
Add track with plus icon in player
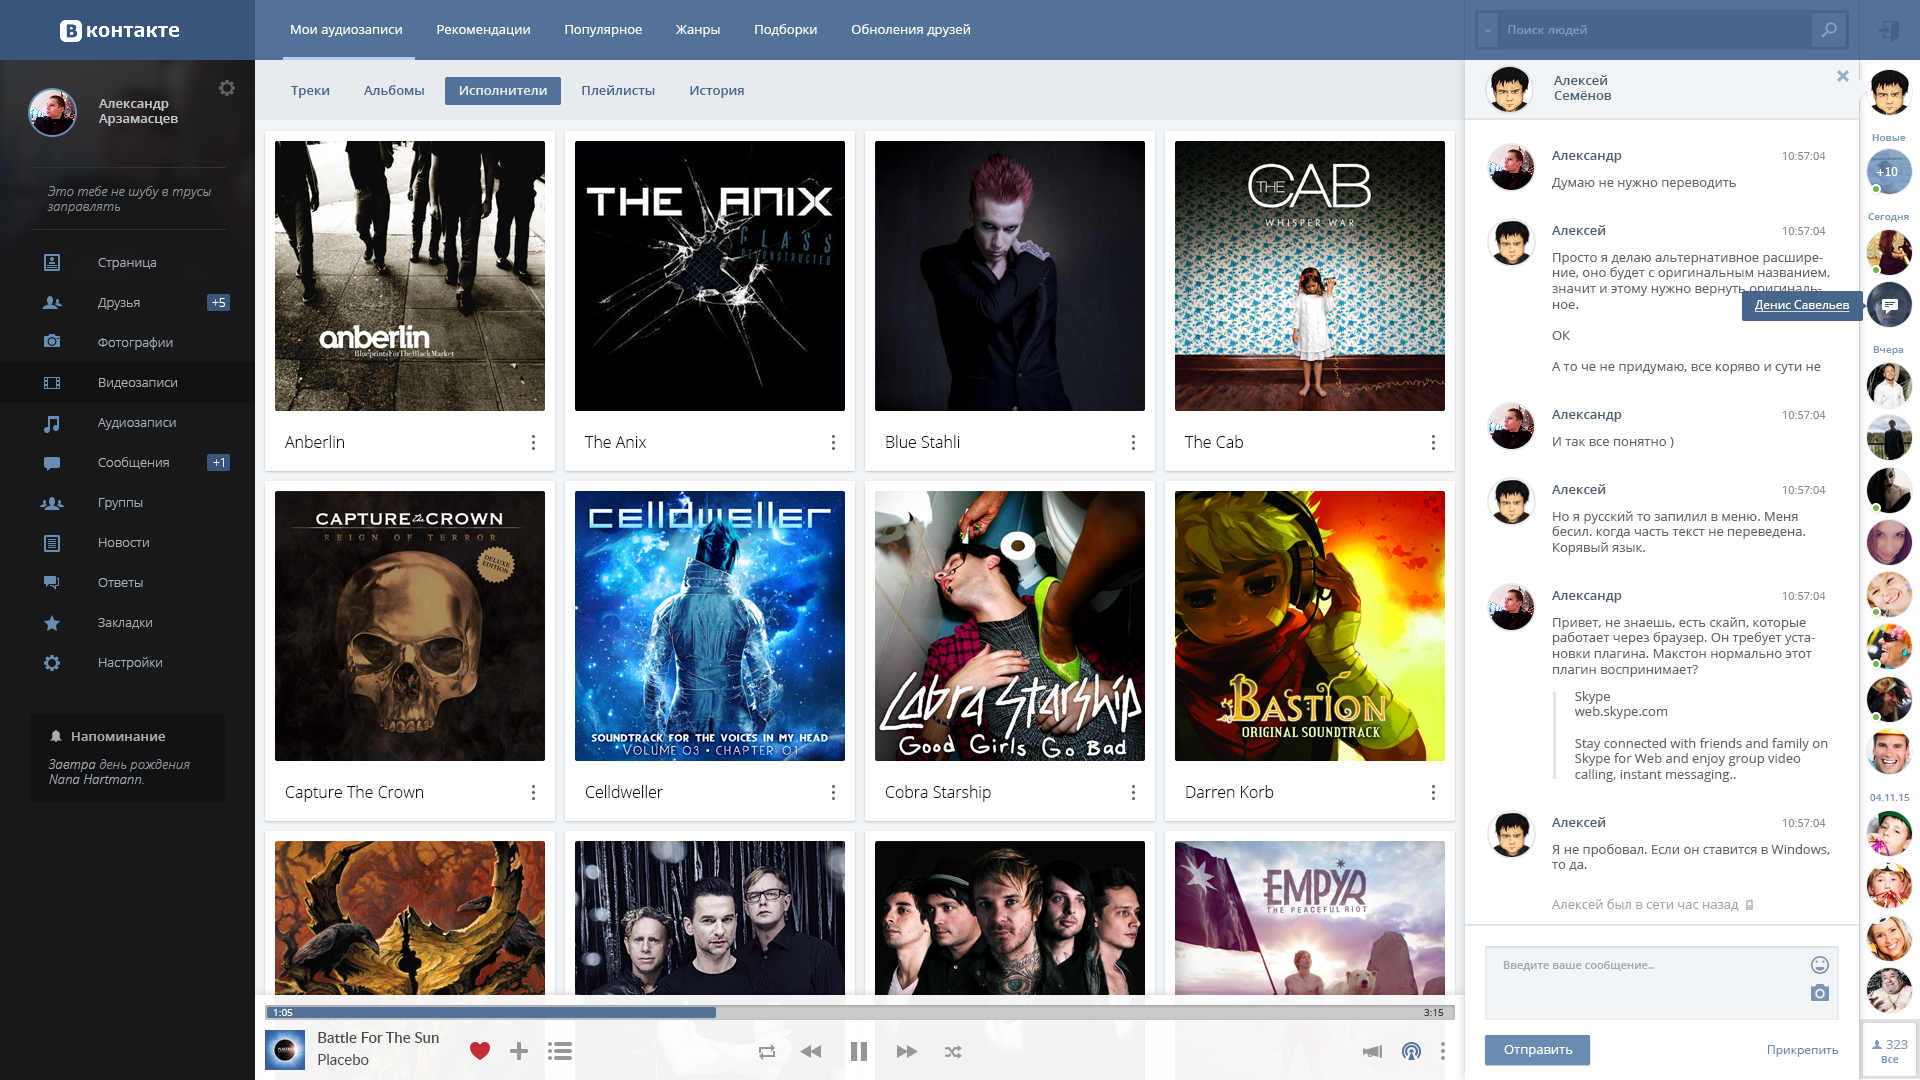click(x=519, y=1051)
